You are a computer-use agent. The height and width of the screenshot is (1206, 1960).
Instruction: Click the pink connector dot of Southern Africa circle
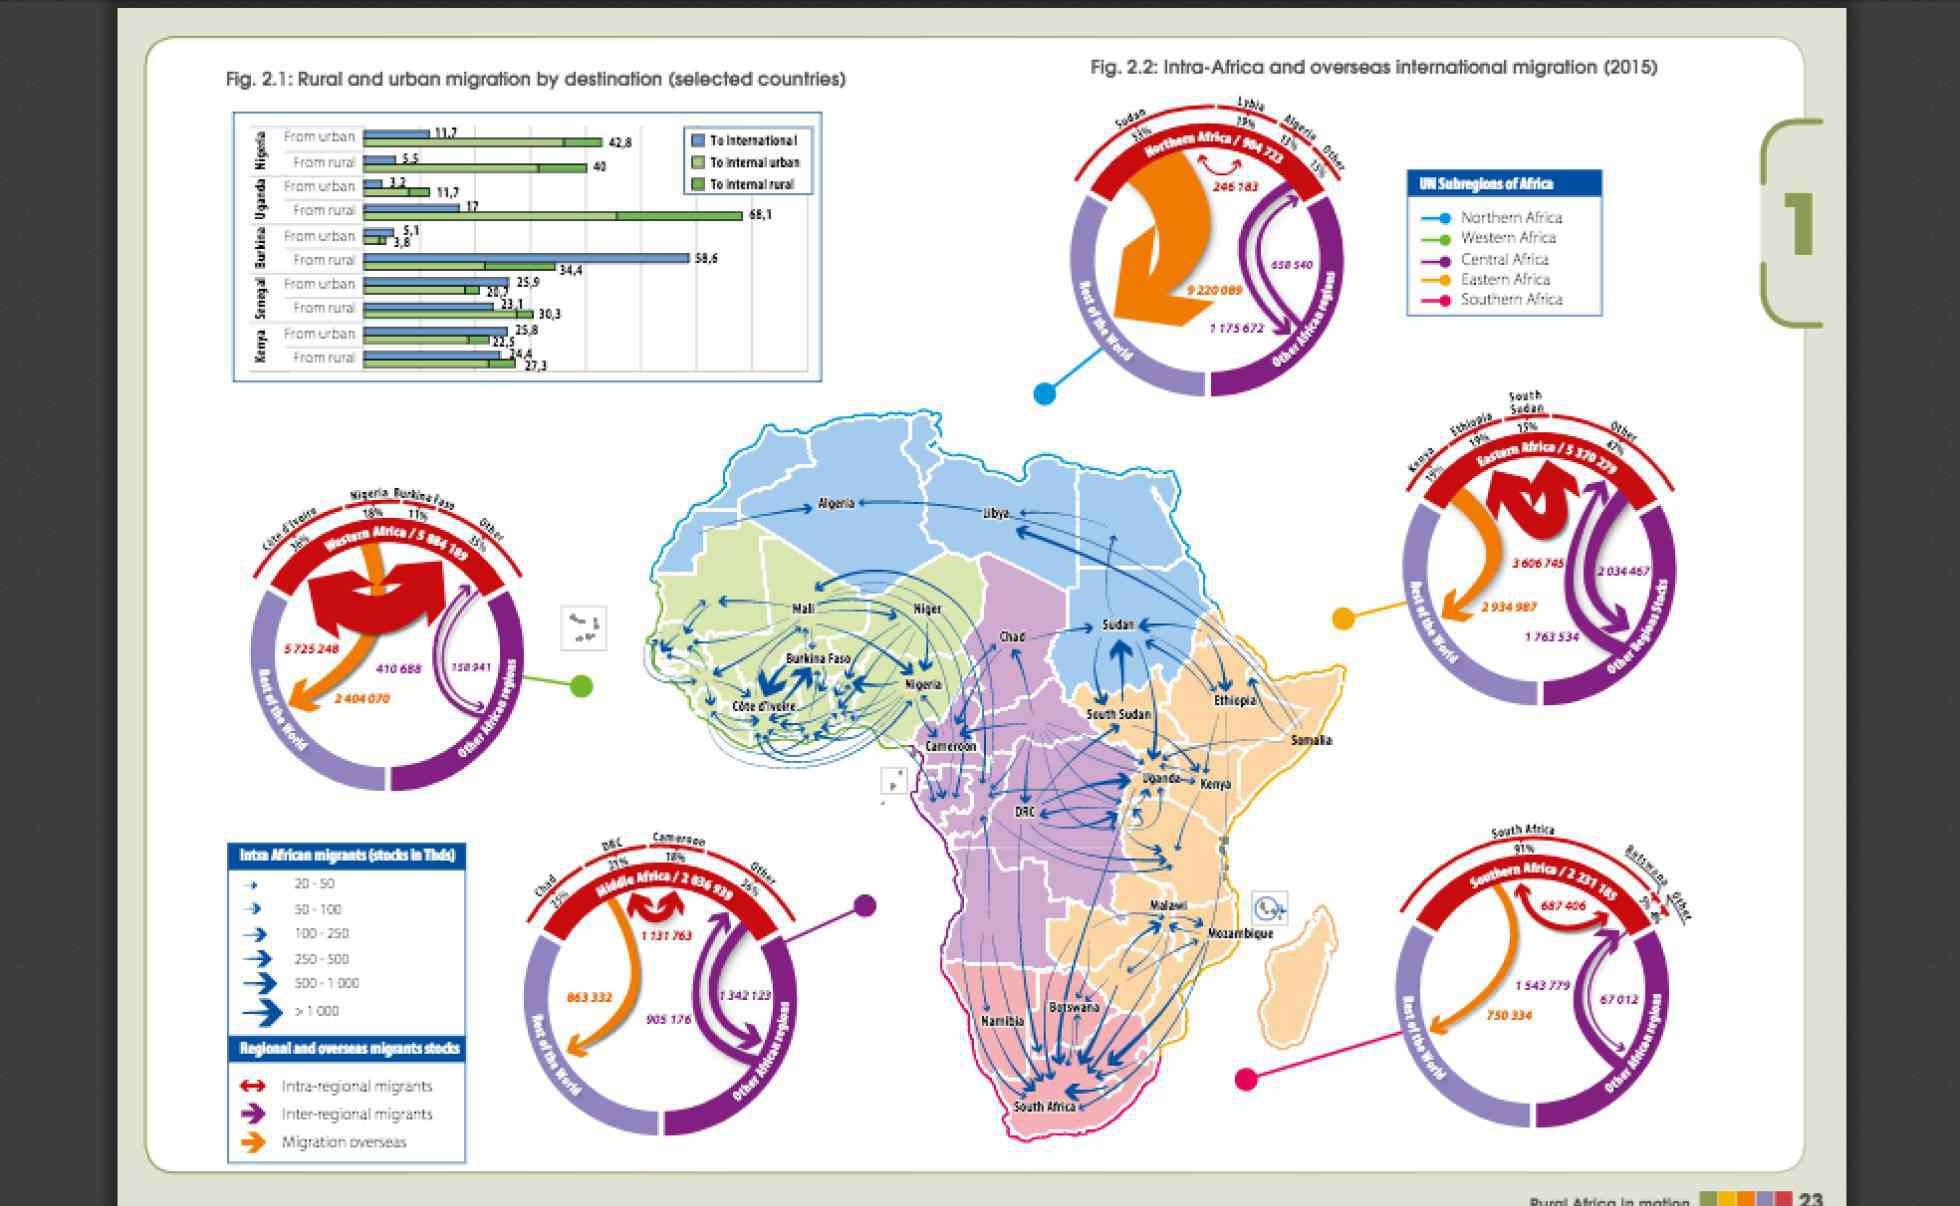point(1245,1079)
